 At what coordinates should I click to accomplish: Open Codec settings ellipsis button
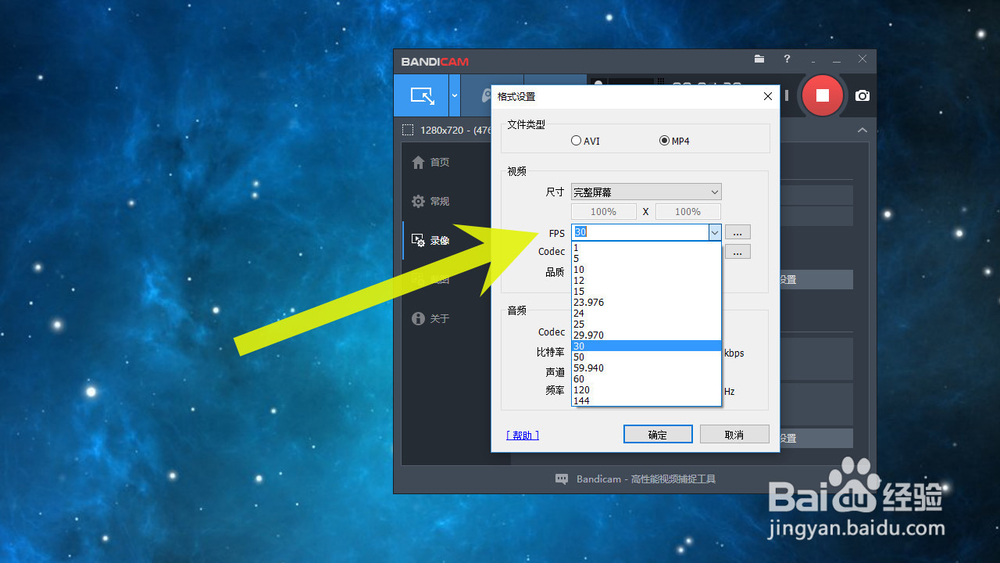[737, 252]
